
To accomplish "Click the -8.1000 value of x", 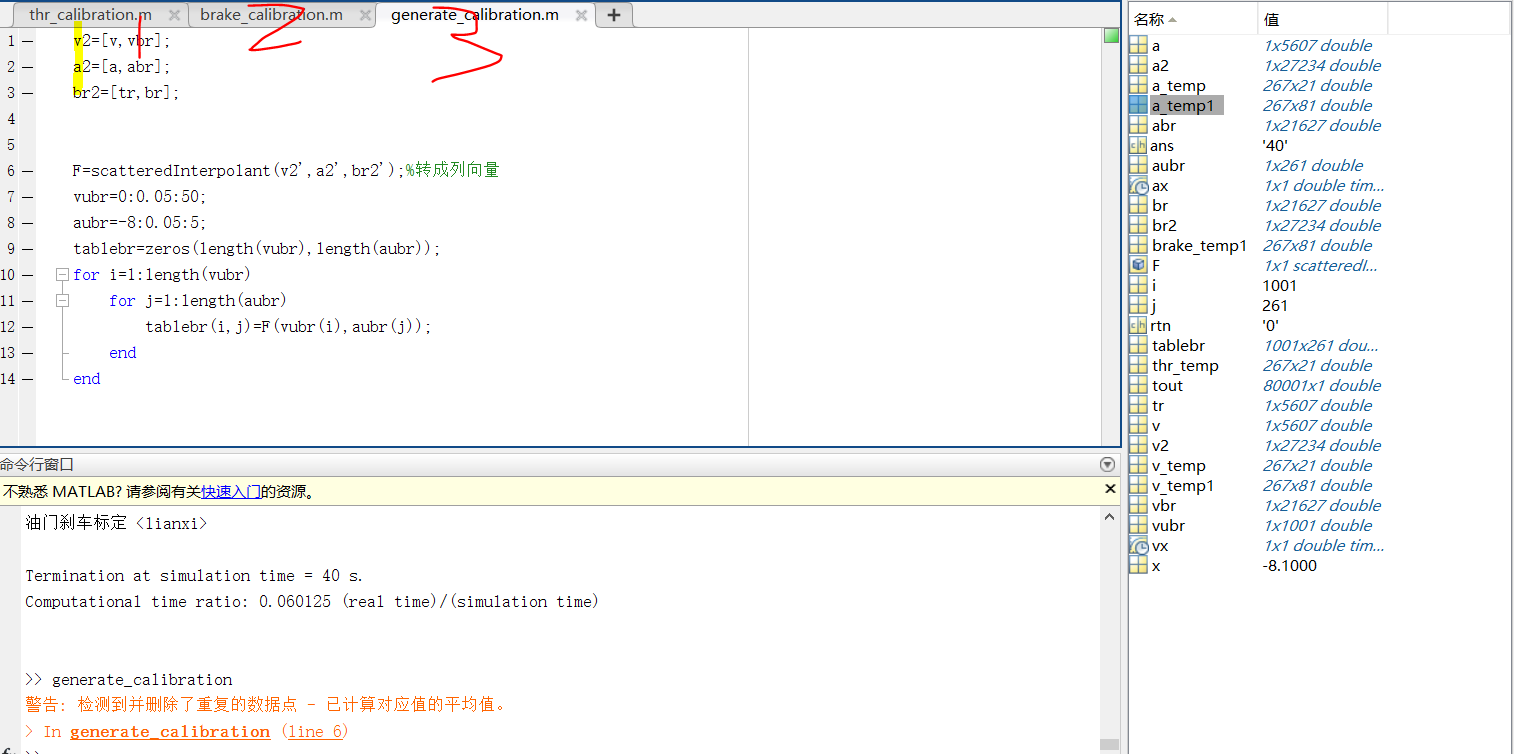I will tap(1290, 565).
